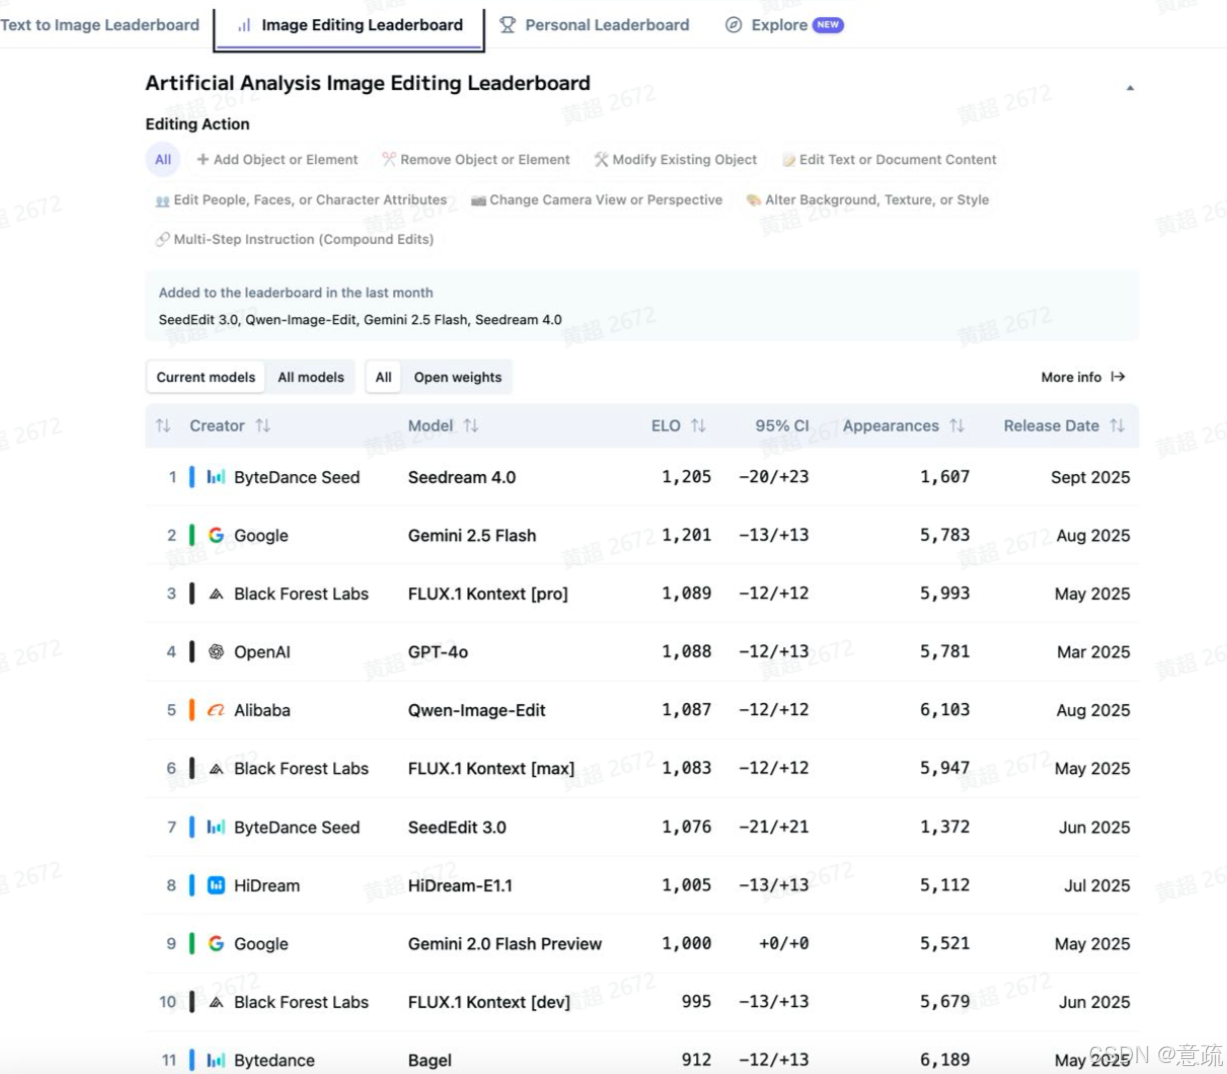This screenshot has width=1227, height=1074.
Task: Show only Open weights models
Action: coord(458,377)
